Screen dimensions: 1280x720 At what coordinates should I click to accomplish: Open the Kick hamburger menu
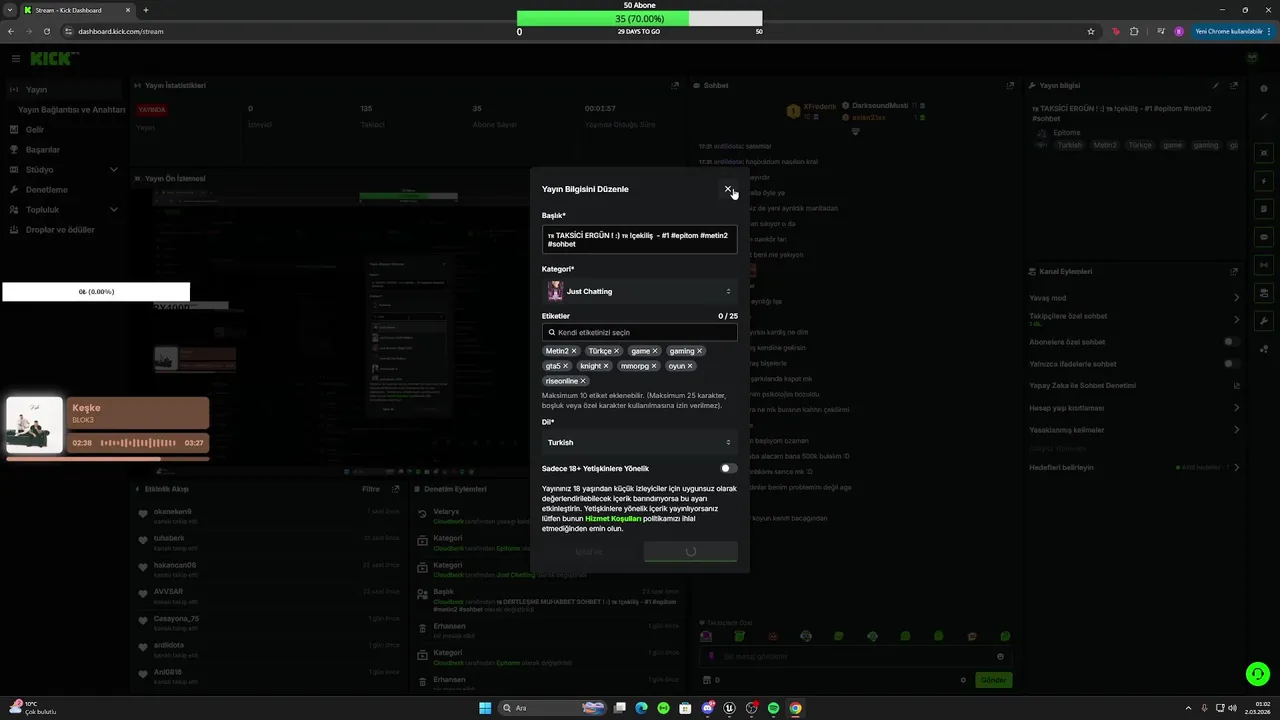tap(15, 59)
